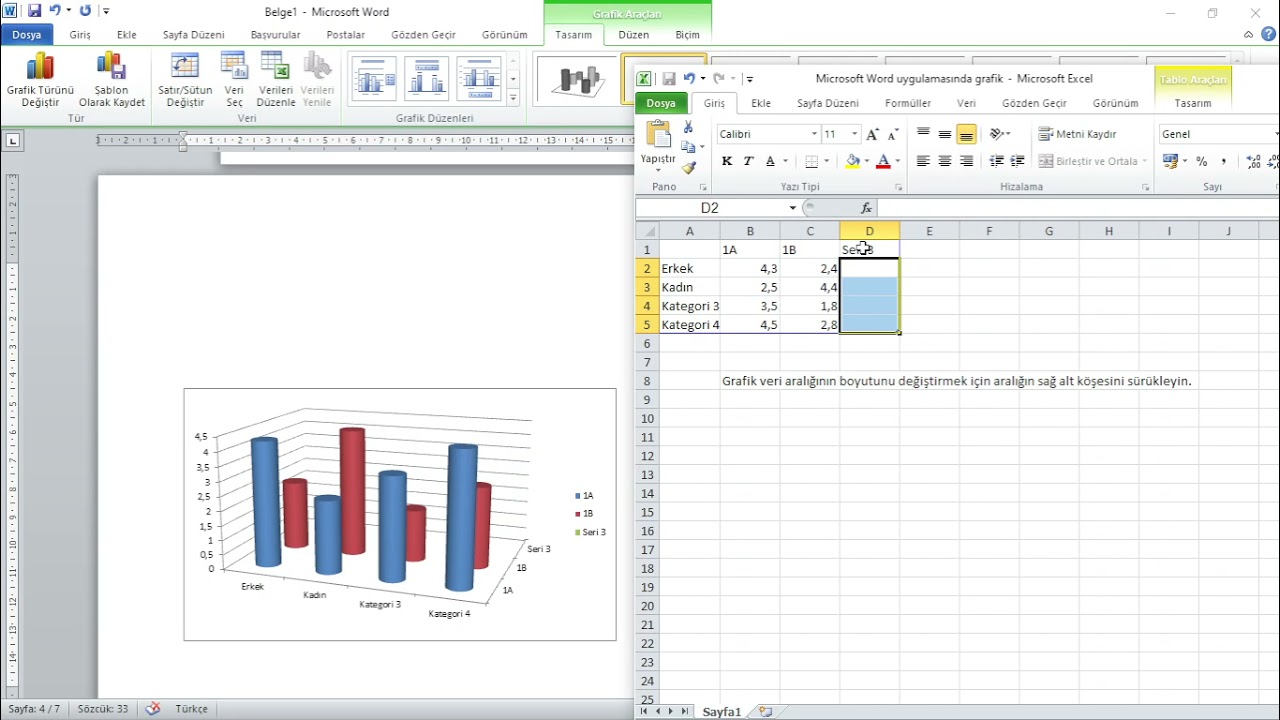1280x720 pixels.
Task: Select the Sayfa1 sheet tab
Action: tap(722, 712)
